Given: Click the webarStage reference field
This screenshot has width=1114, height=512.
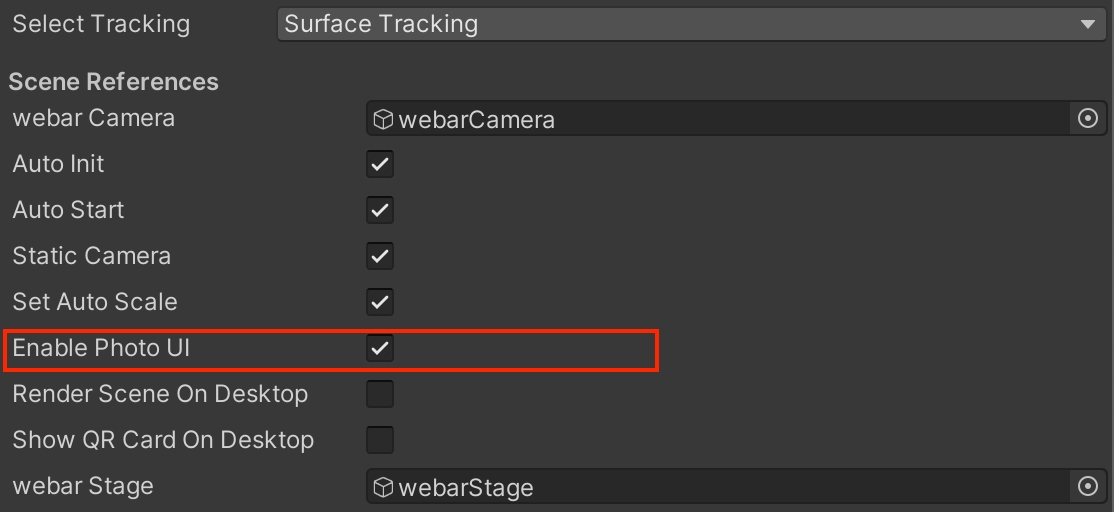Looking at the screenshot, I should (x=720, y=487).
